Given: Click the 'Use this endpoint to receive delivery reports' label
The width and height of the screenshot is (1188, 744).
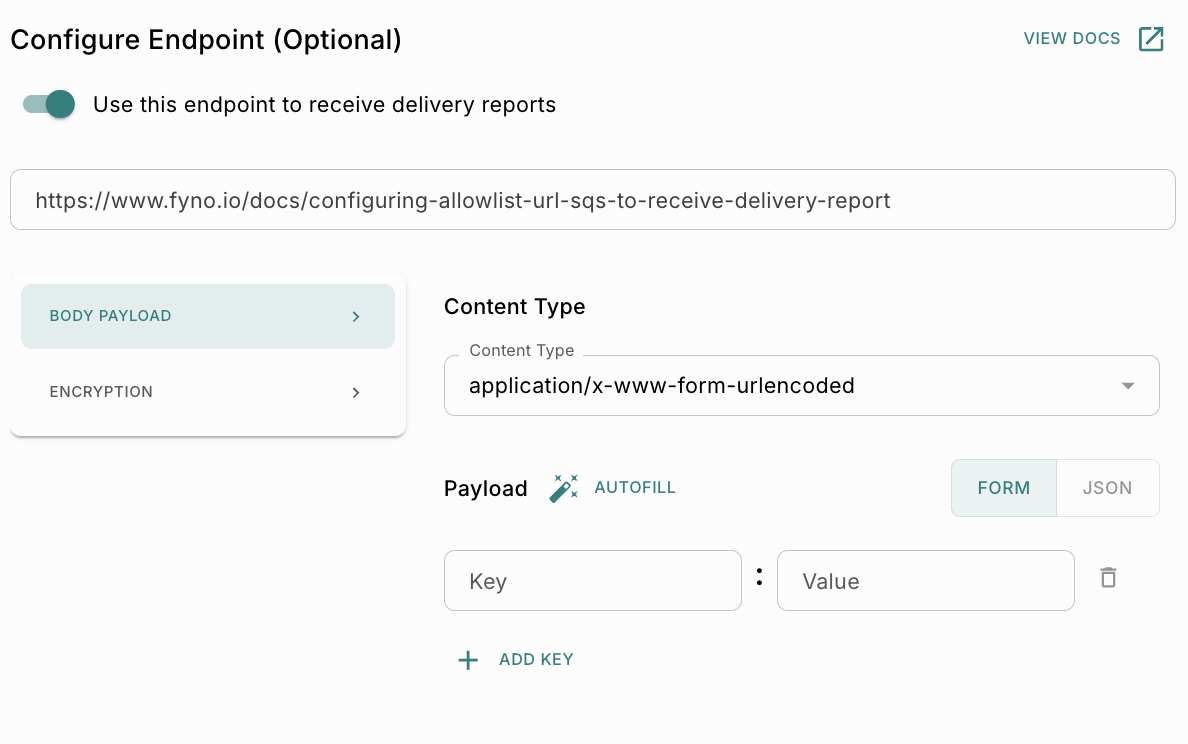Looking at the screenshot, I should 324,105.
